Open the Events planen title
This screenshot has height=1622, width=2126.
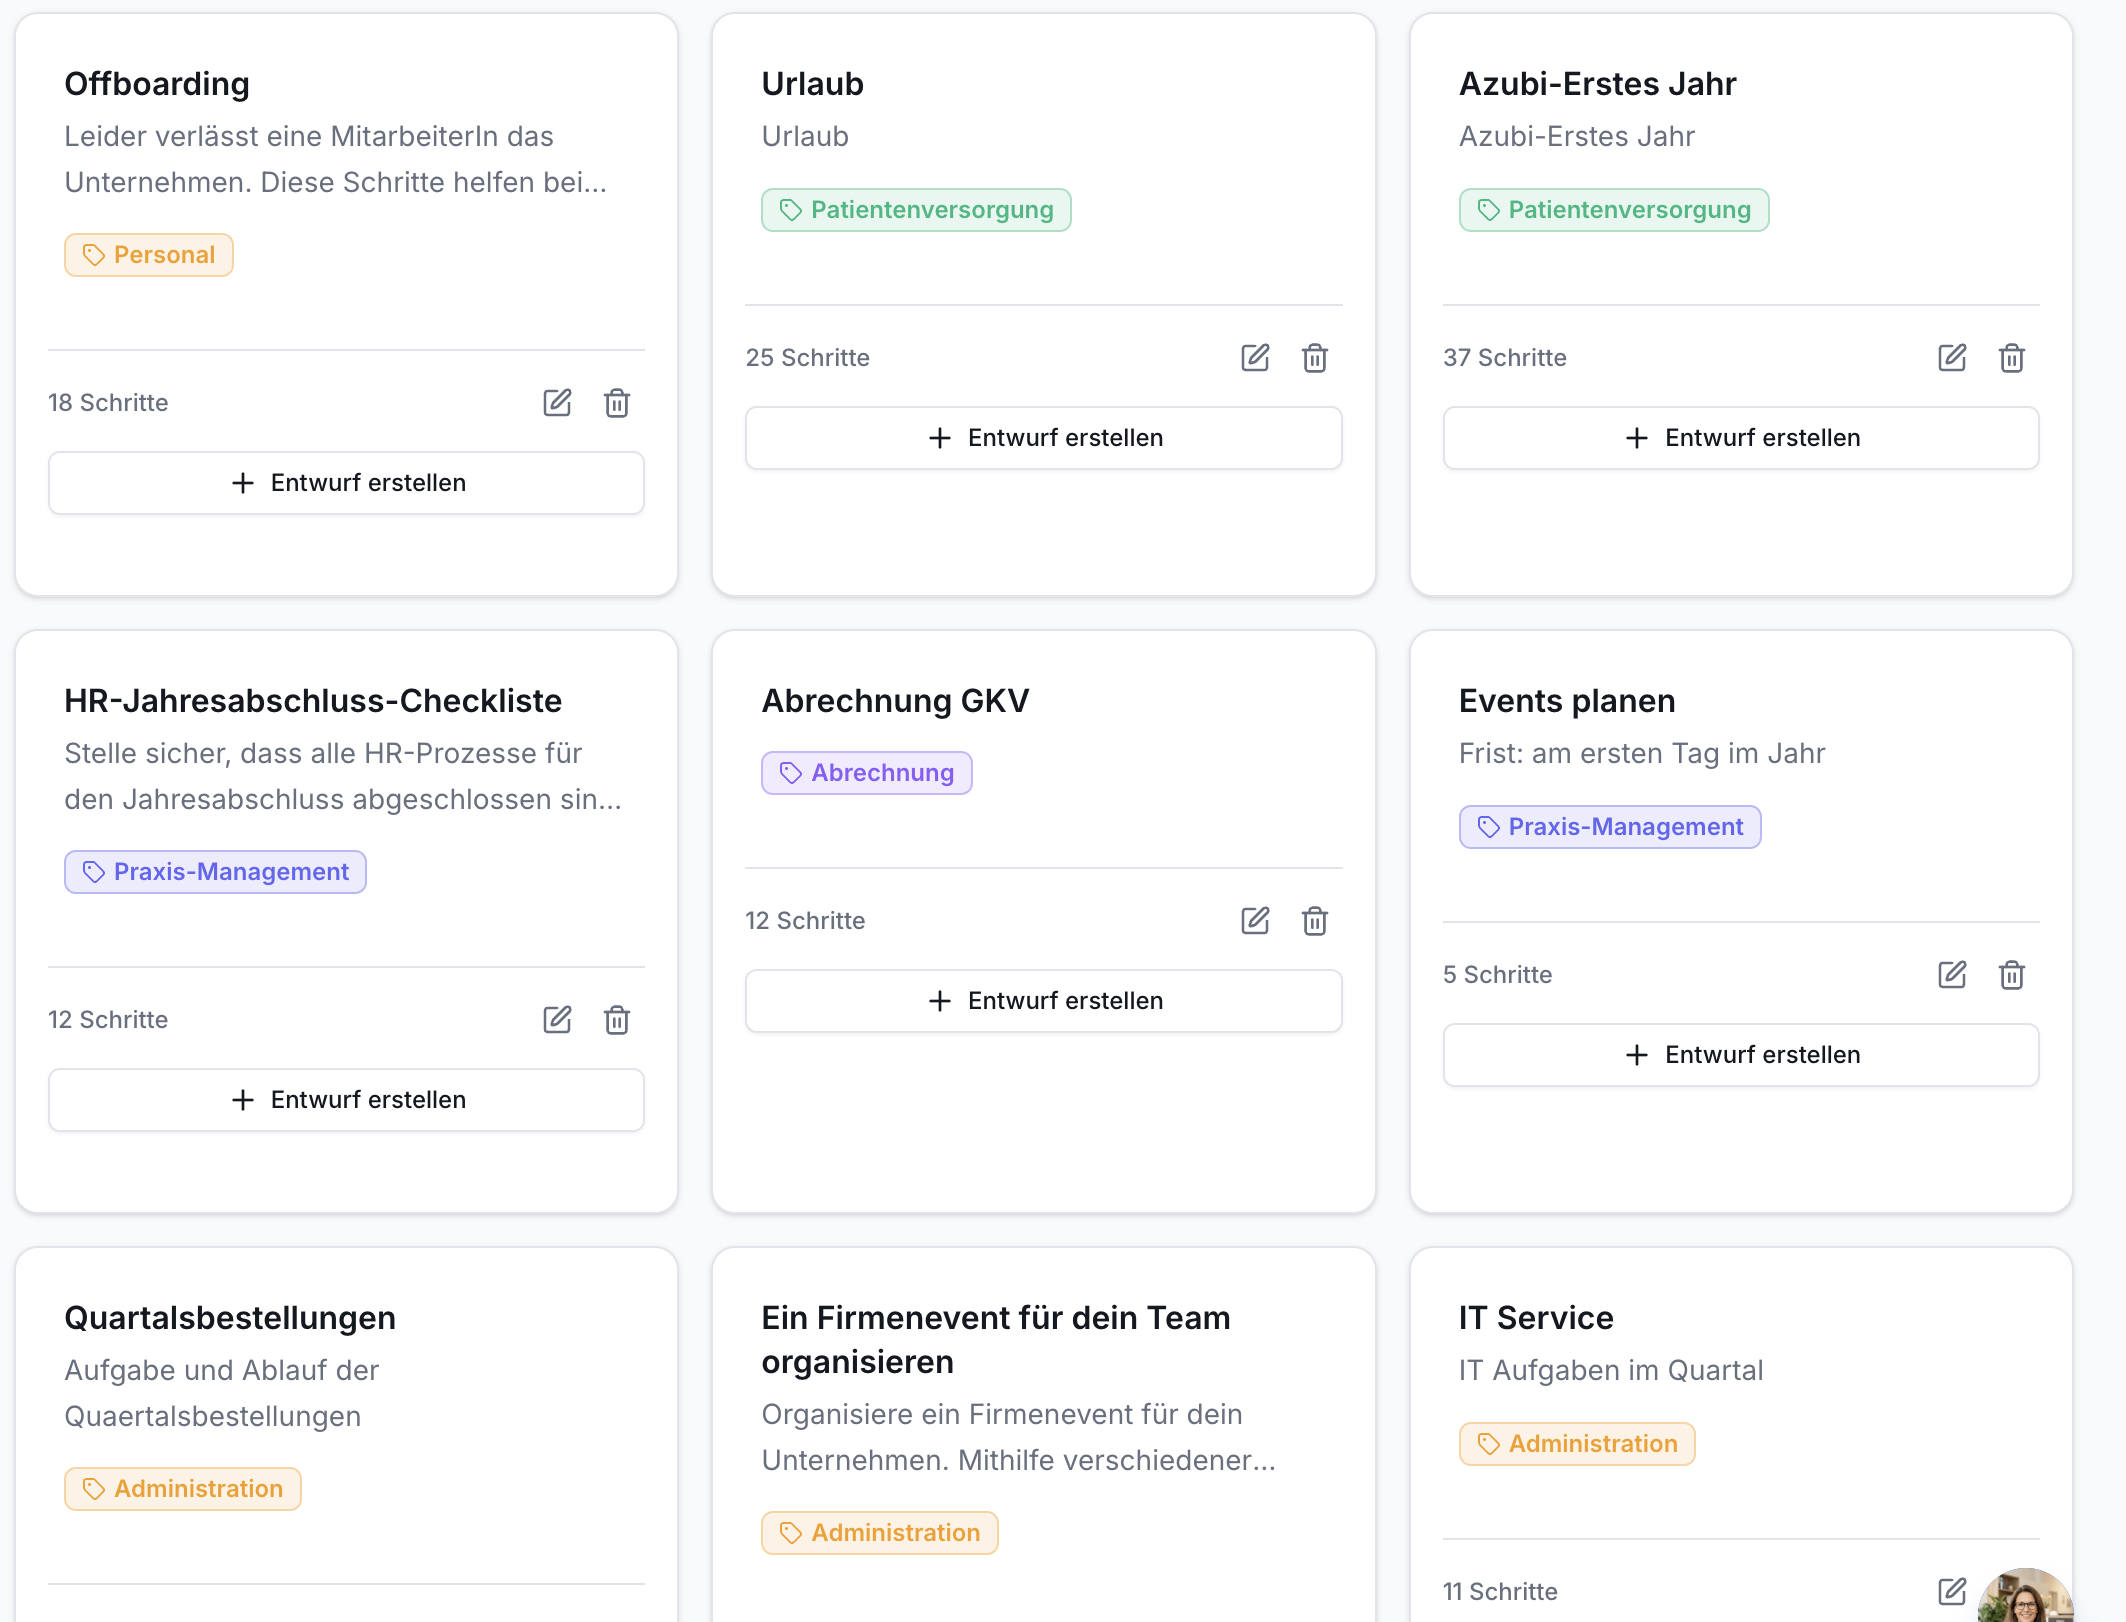1567,701
